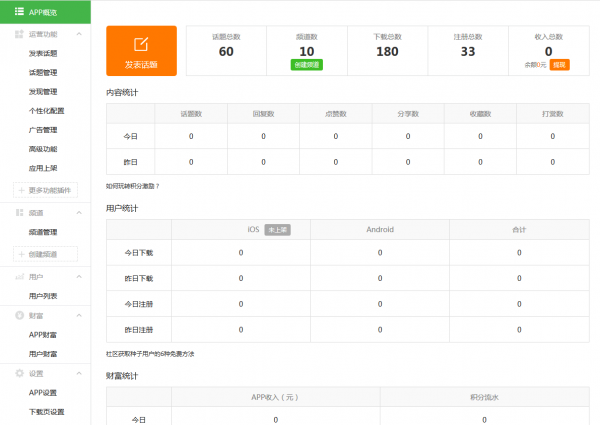Click the 话题总数 value 60
Viewport: 600px width, 425px height.
(226, 51)
